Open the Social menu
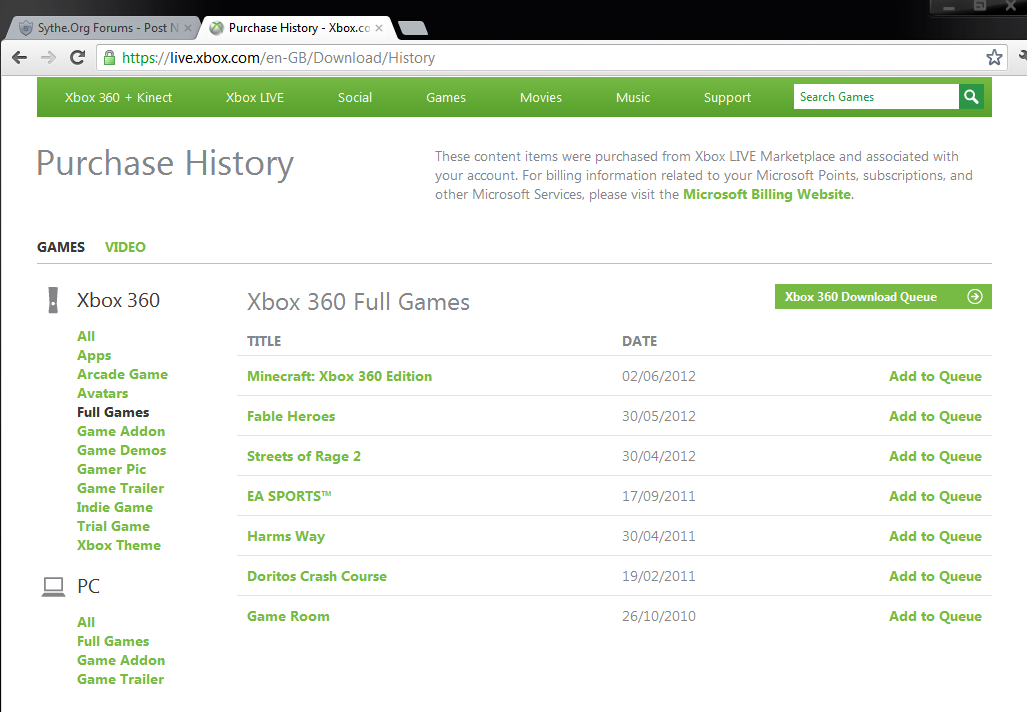The height and width of the screenshot is (712, 1027). (355, 98)
